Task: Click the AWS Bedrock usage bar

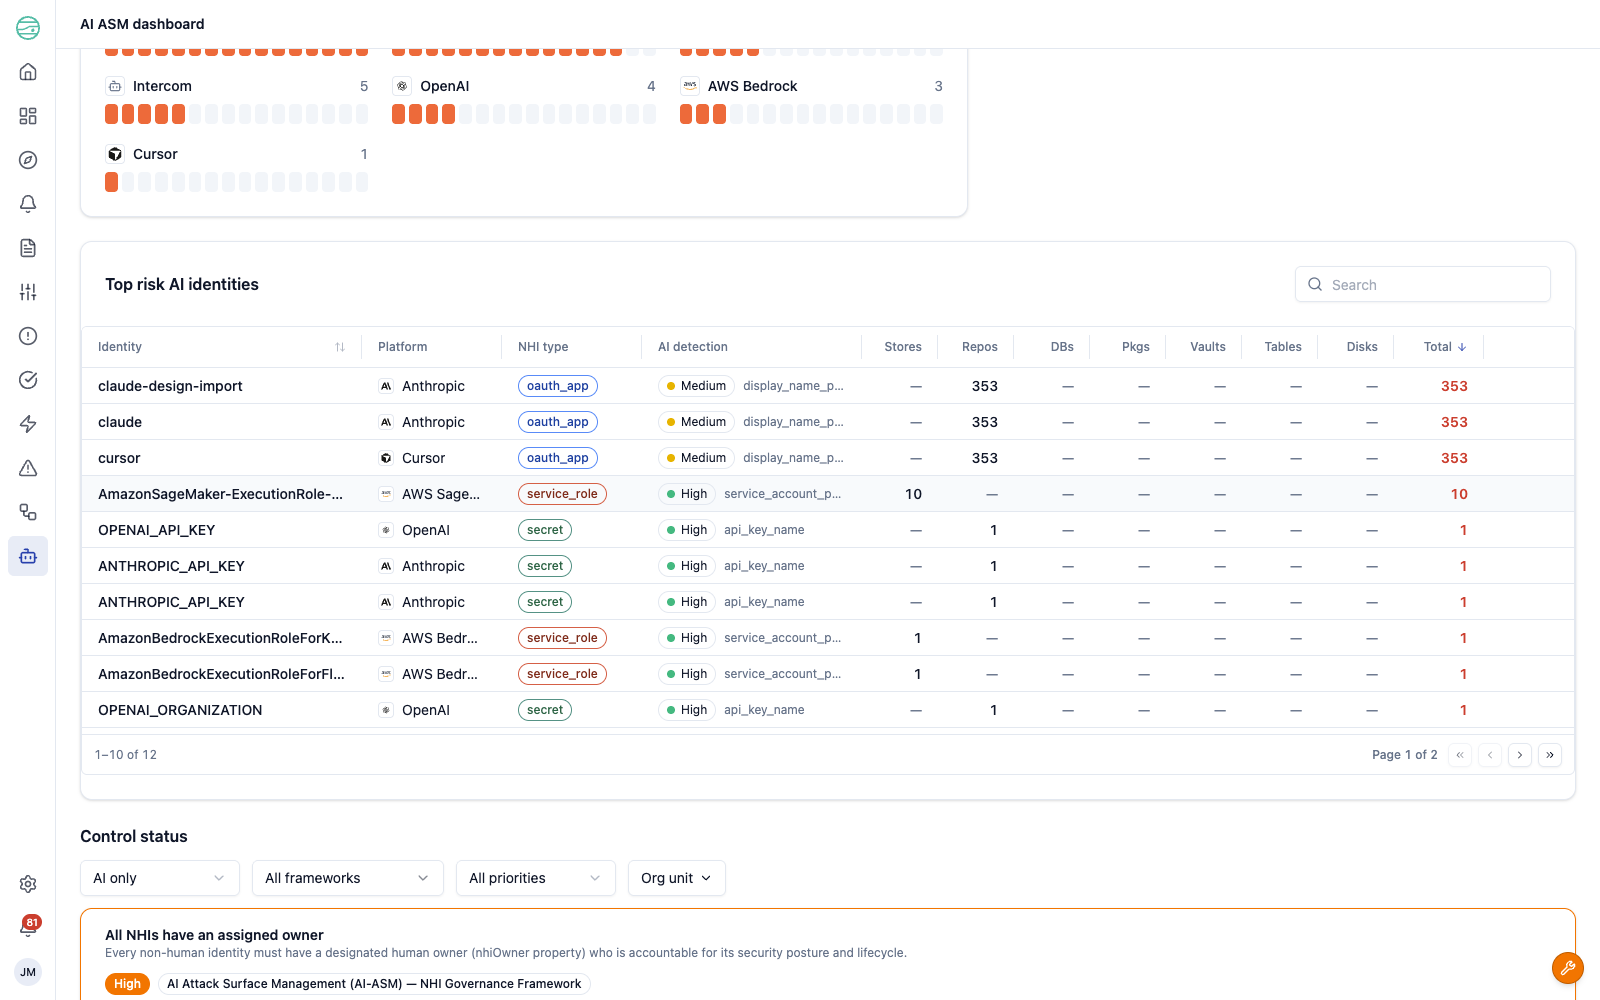Action: tap(811, 114)
